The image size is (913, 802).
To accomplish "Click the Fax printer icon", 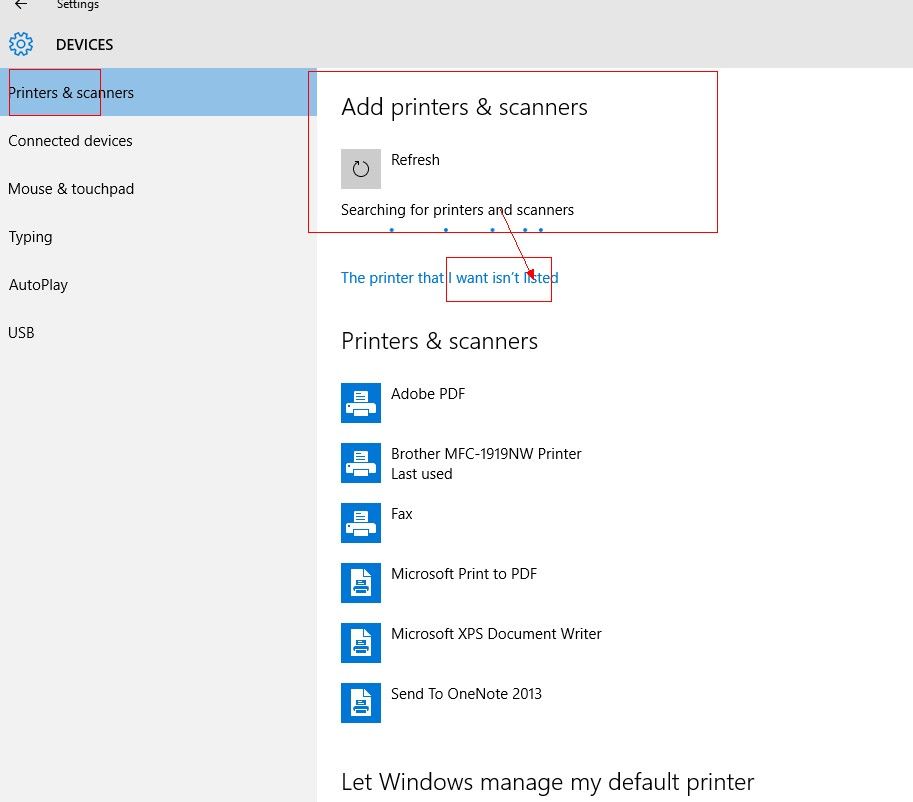I will pyautogui.click(x=361, y=523).
